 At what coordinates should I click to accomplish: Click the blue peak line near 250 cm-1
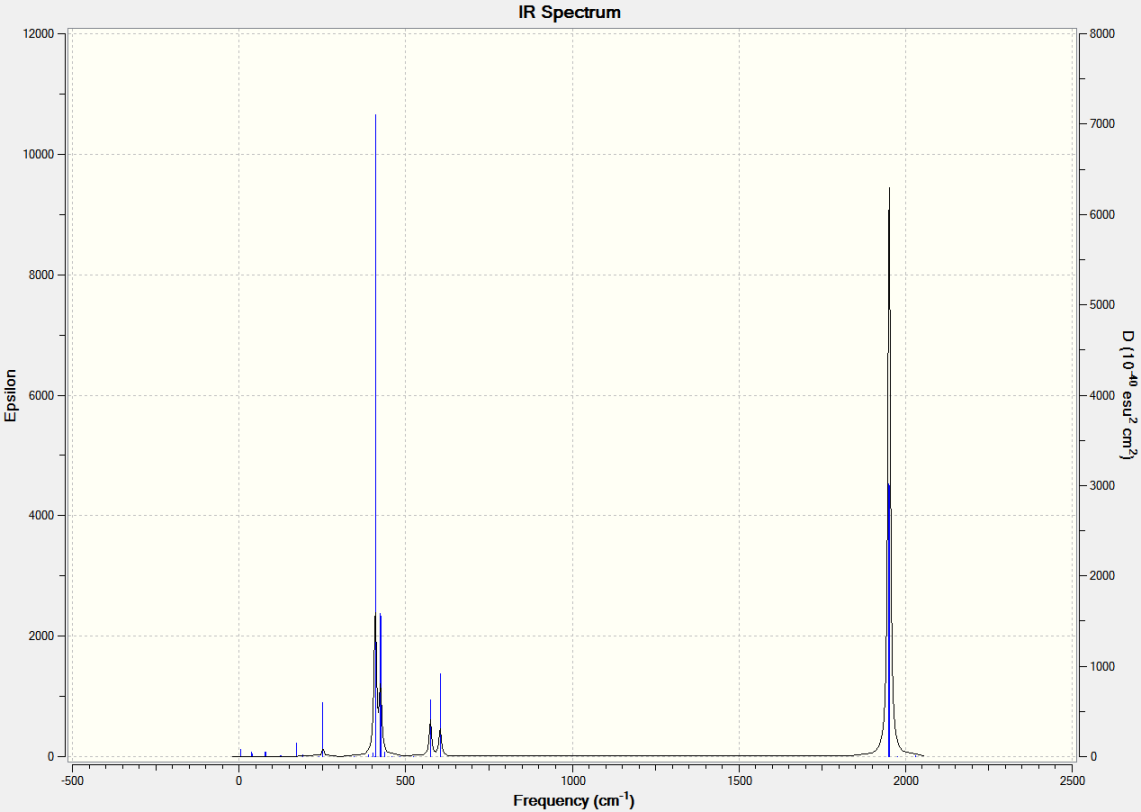(x=322, y=729)
